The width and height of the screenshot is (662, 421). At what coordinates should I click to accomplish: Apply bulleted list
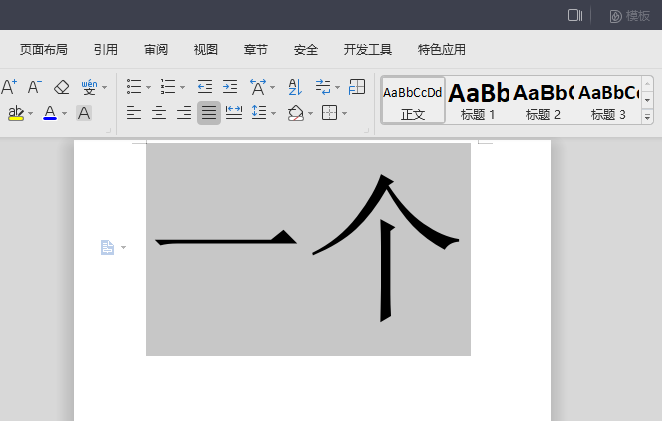tap(134, 87)
